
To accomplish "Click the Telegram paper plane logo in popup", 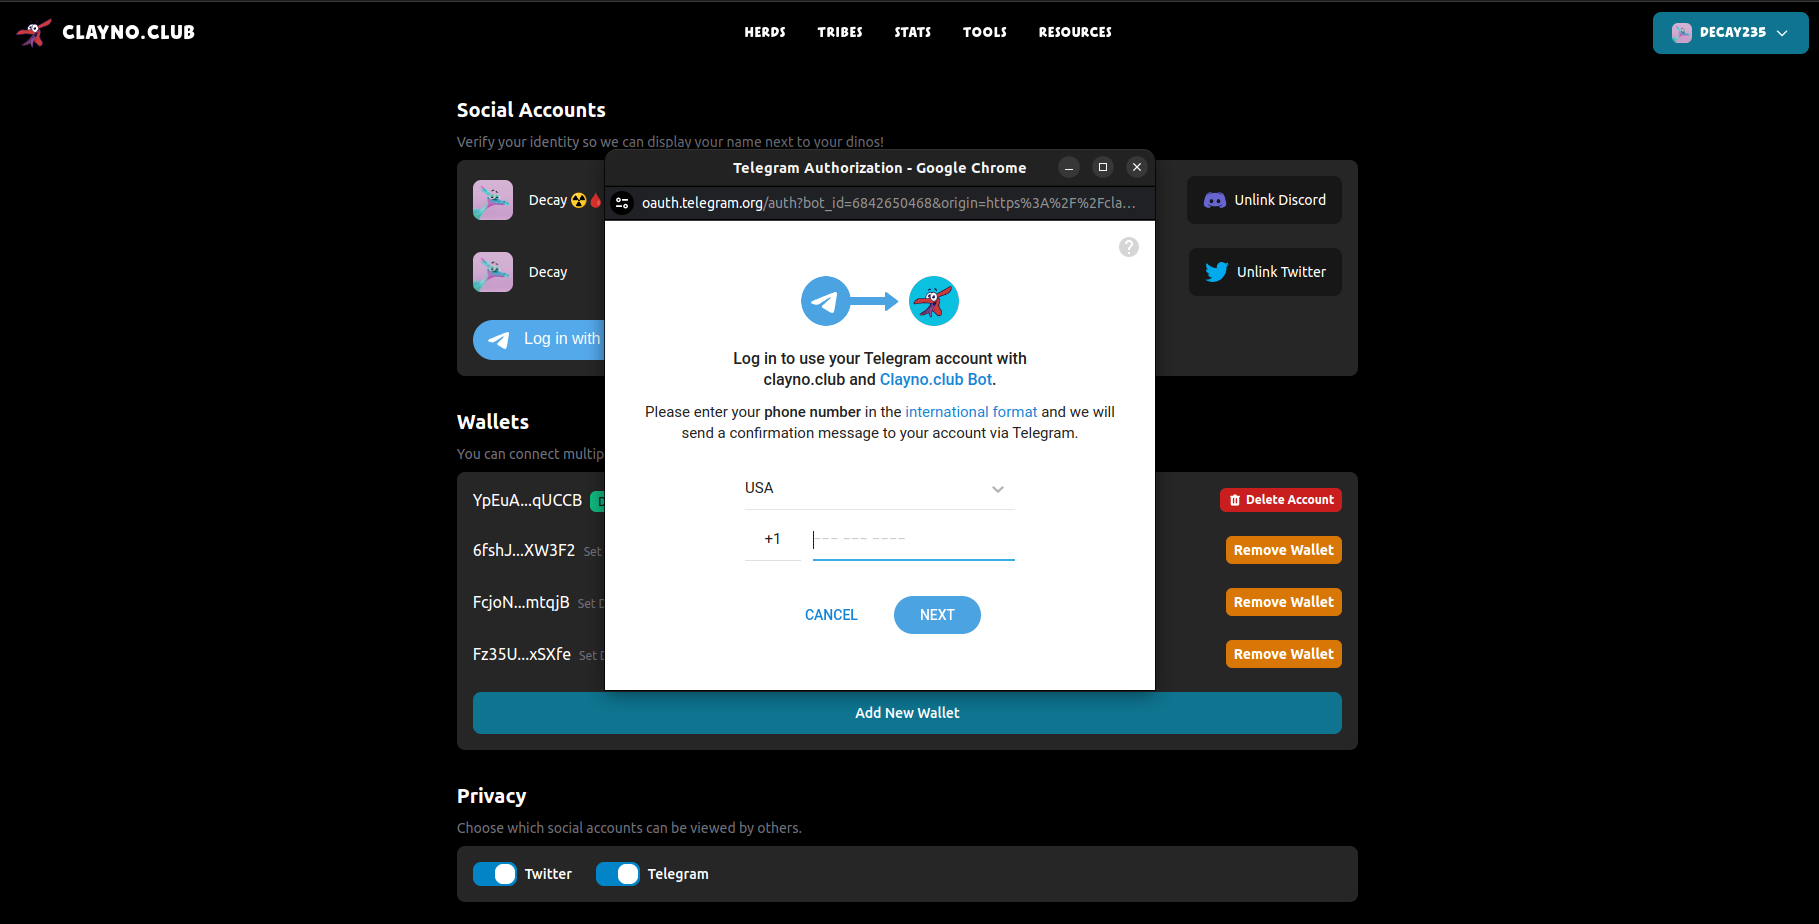I will point(826,301).
